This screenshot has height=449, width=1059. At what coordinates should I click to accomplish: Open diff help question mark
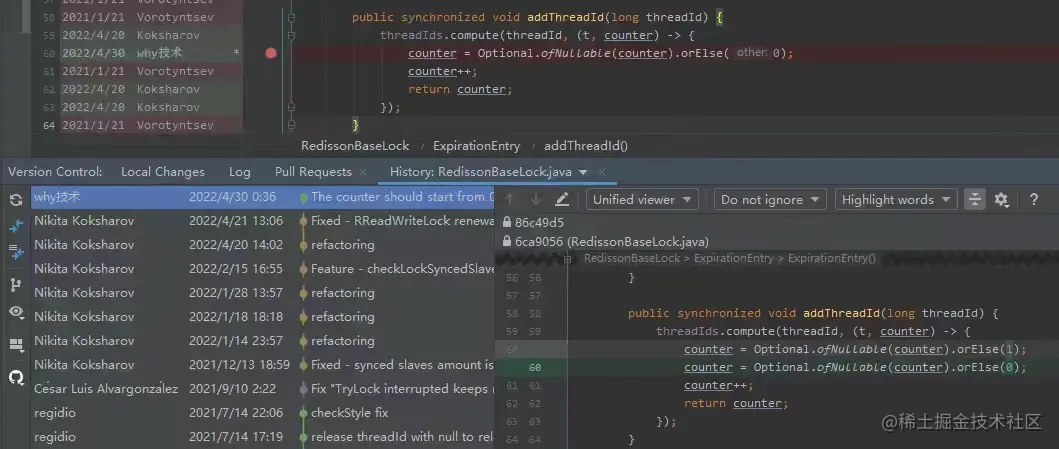(x=1033, y=199)
